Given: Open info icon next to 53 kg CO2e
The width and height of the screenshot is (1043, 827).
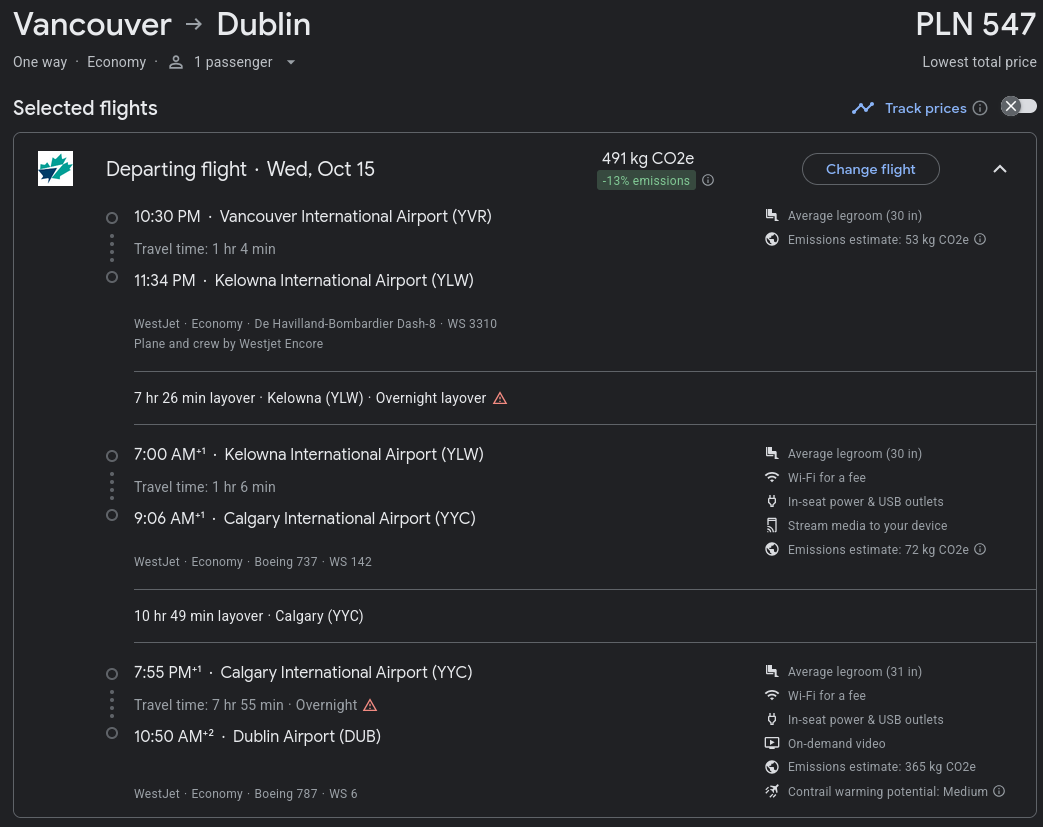Looking at the screenshot, I should [980, 240].
